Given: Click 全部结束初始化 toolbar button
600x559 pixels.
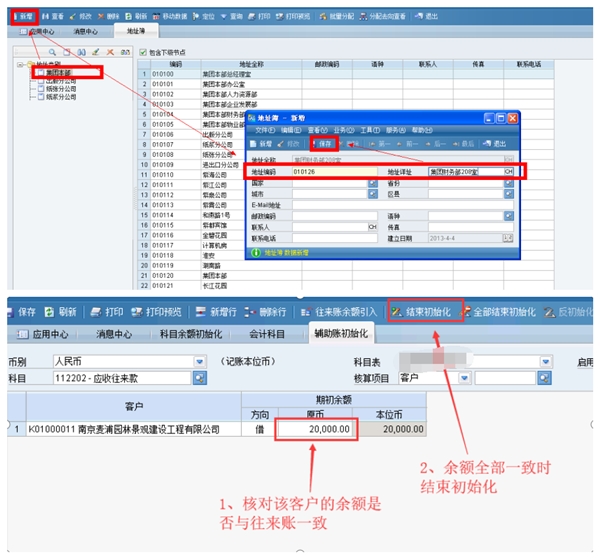Looking at the screenshot, I should (509, 312).
